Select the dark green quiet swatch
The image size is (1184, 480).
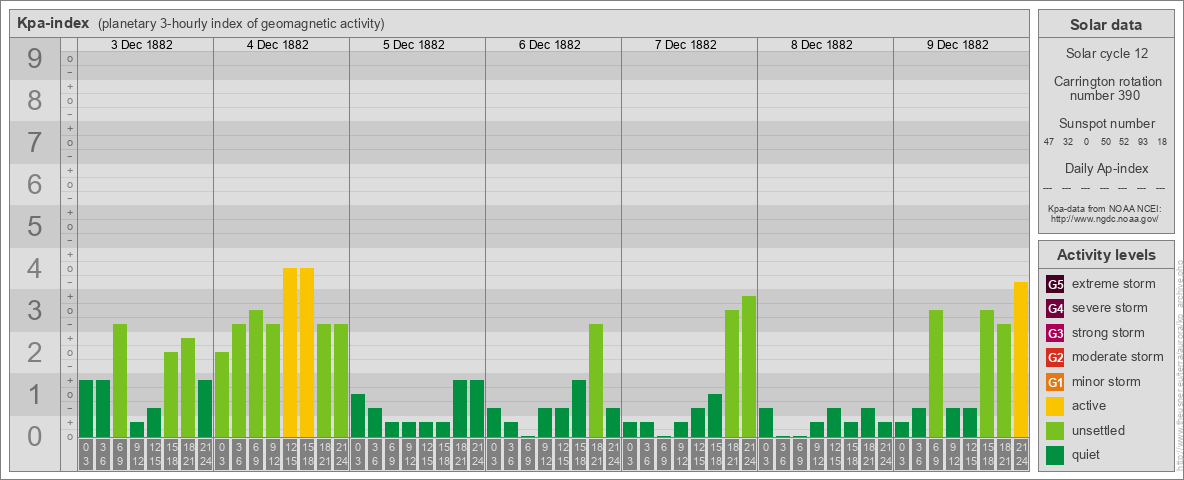1055,454
